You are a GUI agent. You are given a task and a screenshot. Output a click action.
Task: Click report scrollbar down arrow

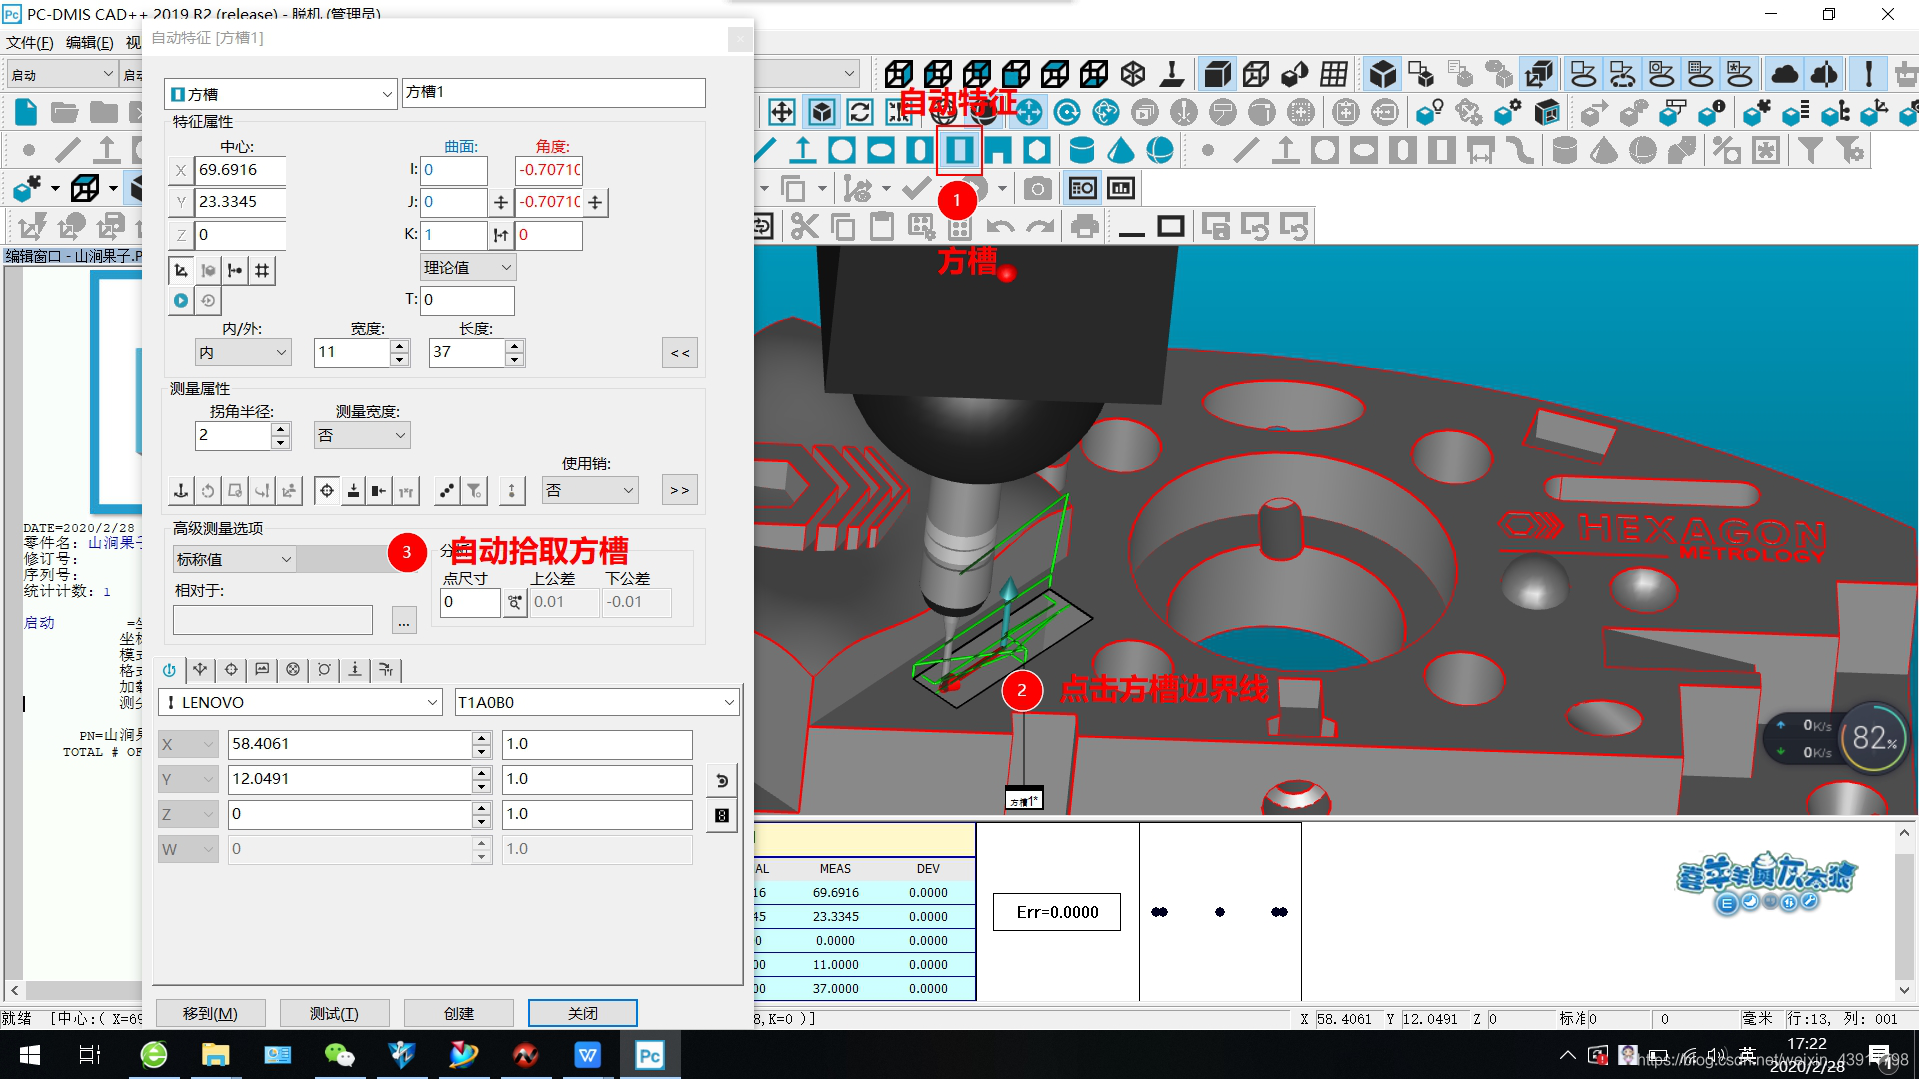pyautogui.click(x=1904, y=990)
